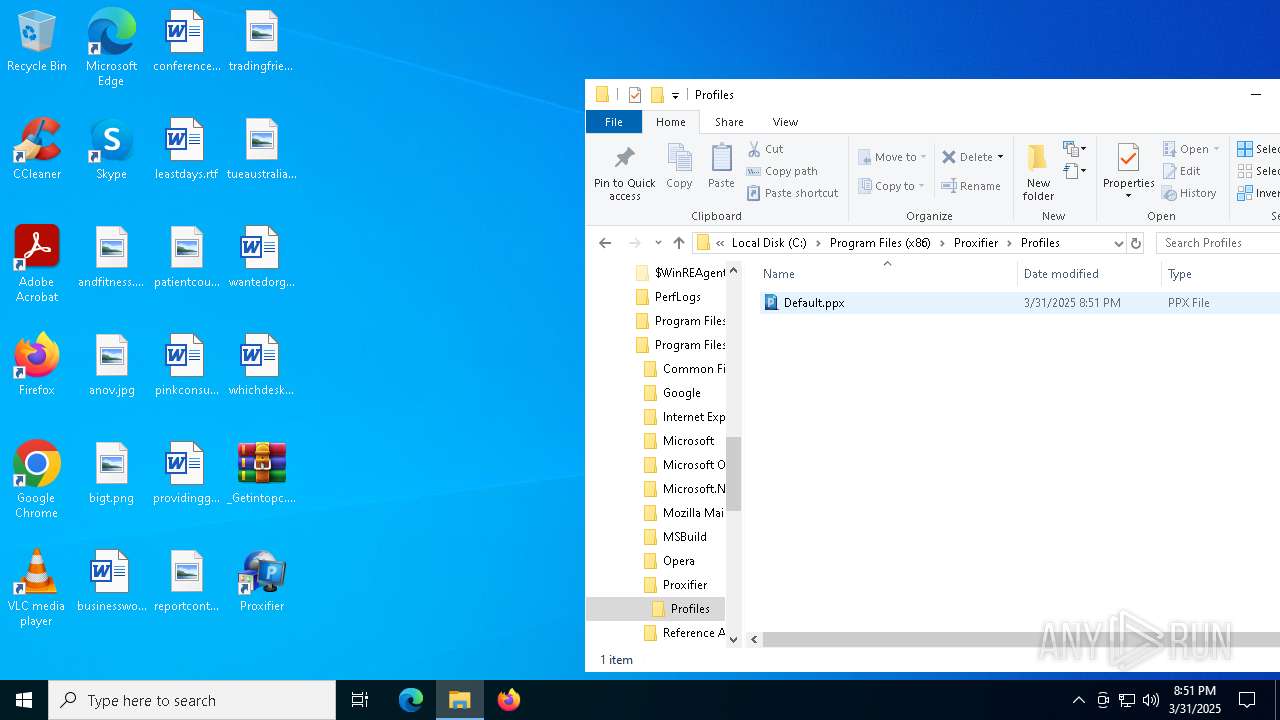Open the Adobe Acrobat desktop shortcut

tap(37, 264)
